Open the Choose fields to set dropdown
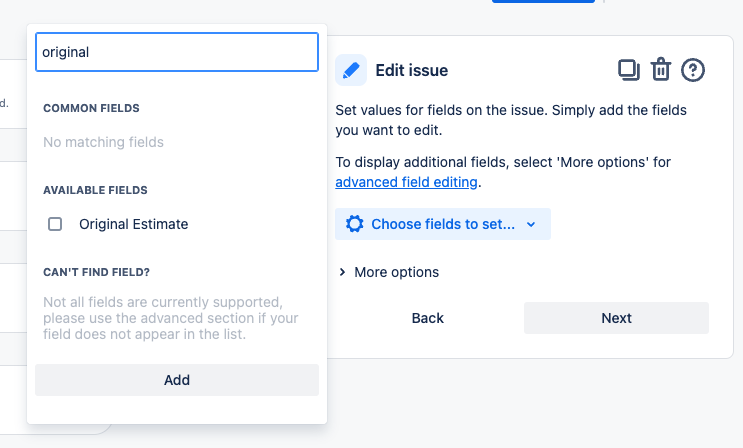This screenshot has width=743, height=448. pyautogui.click(x=443, y=224)
